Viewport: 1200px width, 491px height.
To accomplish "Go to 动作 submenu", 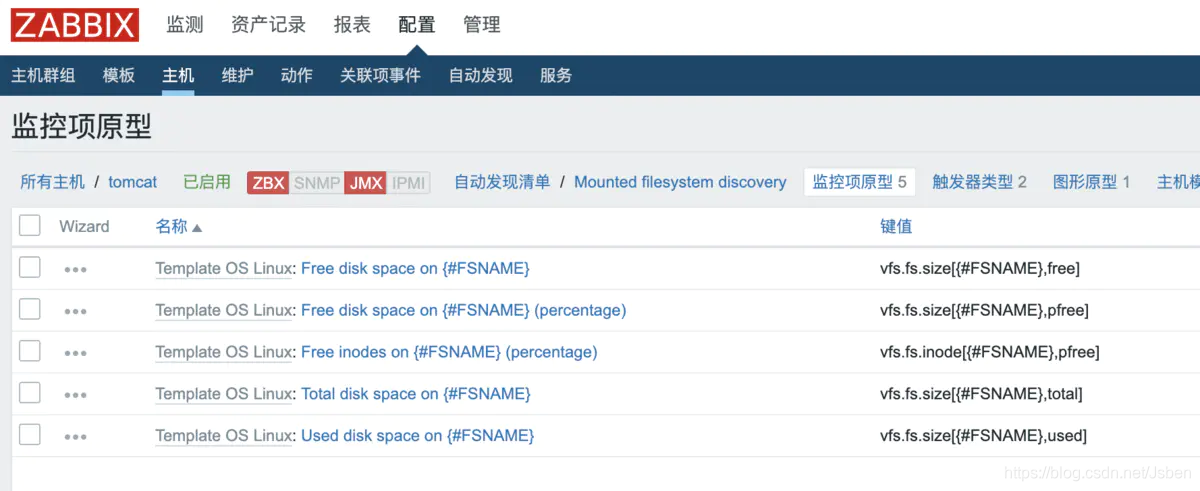I will pos(296,75).
